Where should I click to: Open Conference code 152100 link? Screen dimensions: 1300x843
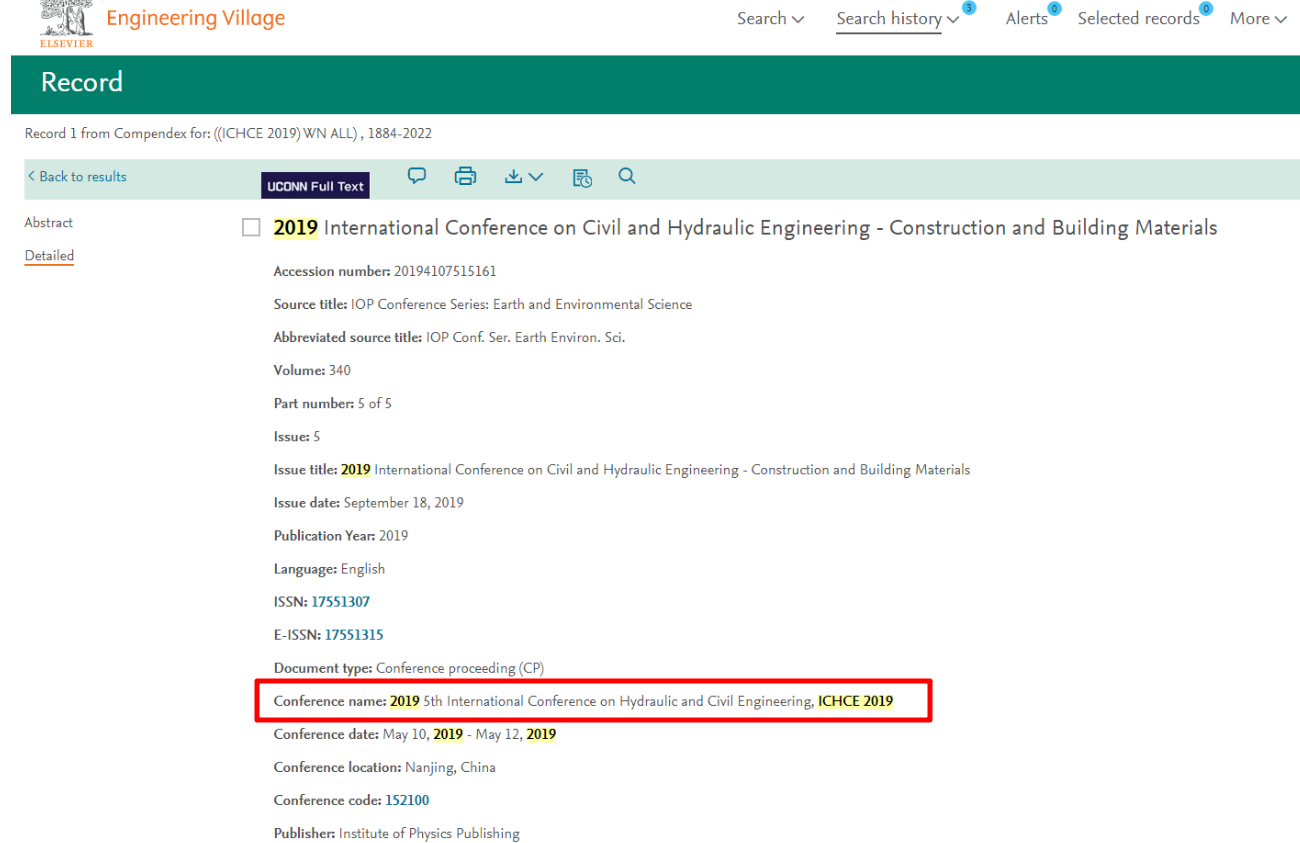point(407,800)
